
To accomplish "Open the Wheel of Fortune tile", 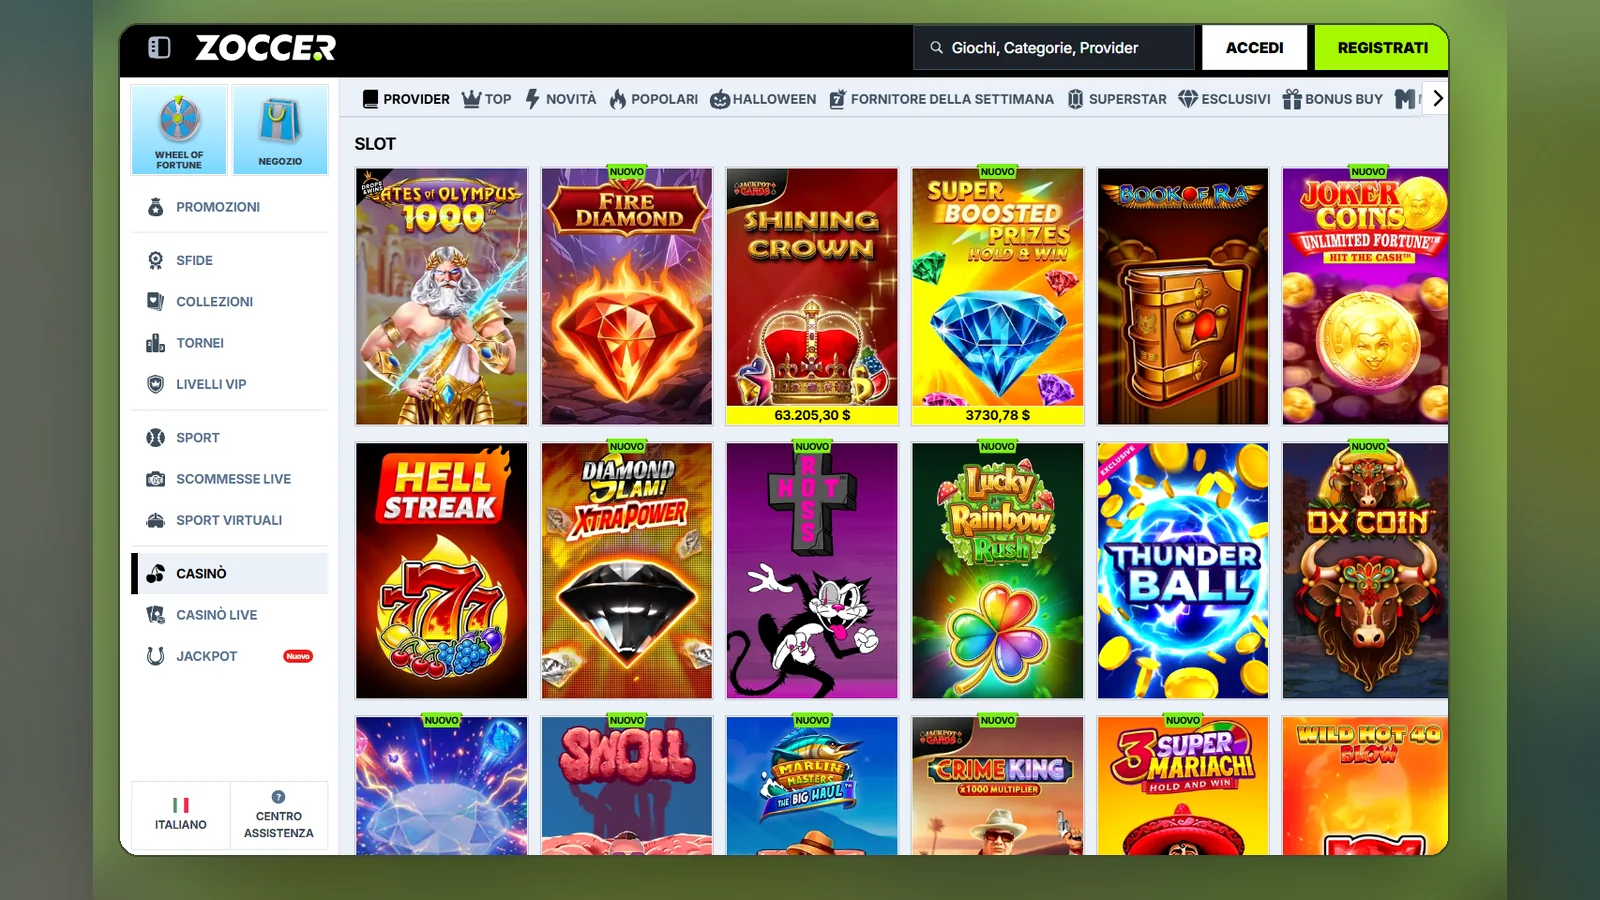I will click(179, 130).
